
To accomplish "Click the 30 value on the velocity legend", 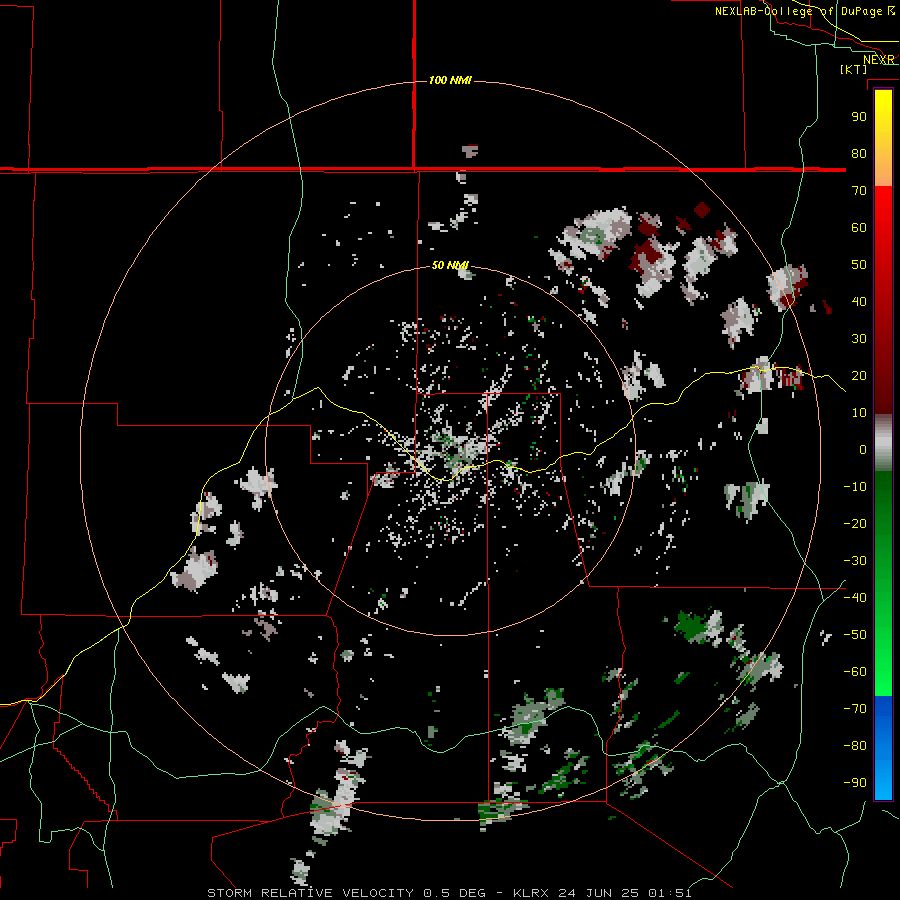I will 859,339.
